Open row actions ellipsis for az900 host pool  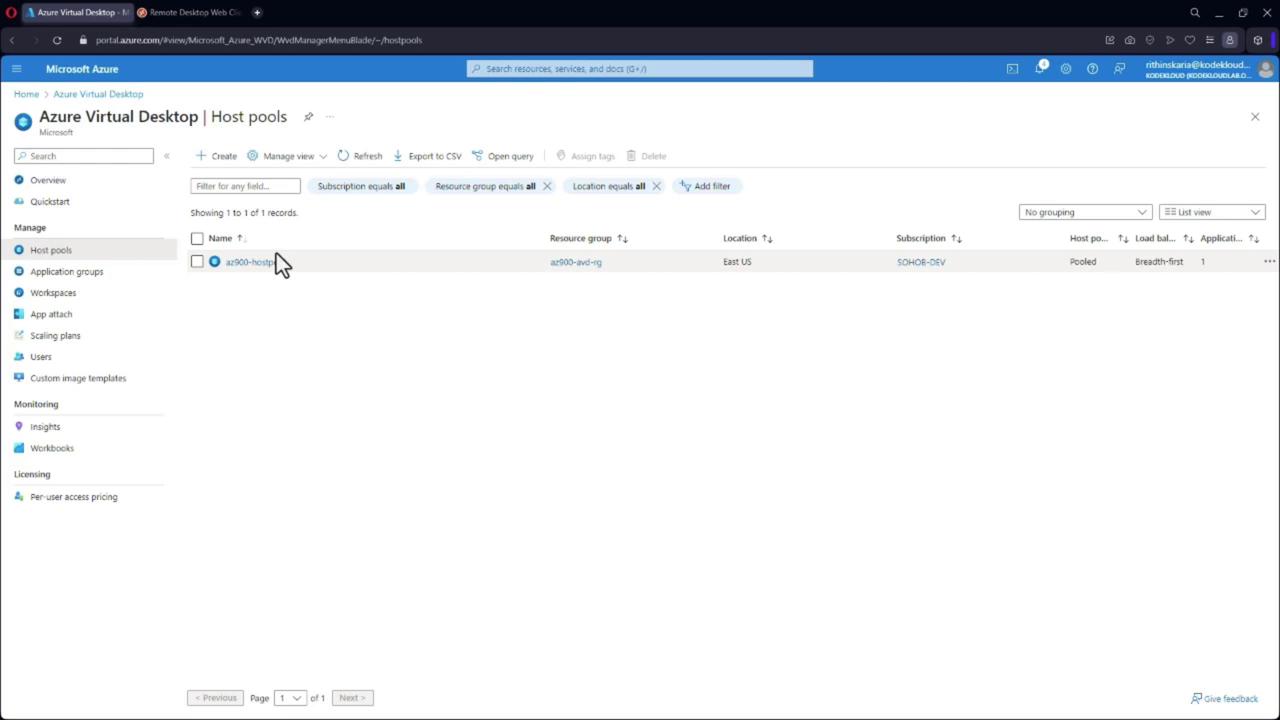click(x=1269, y=262)
